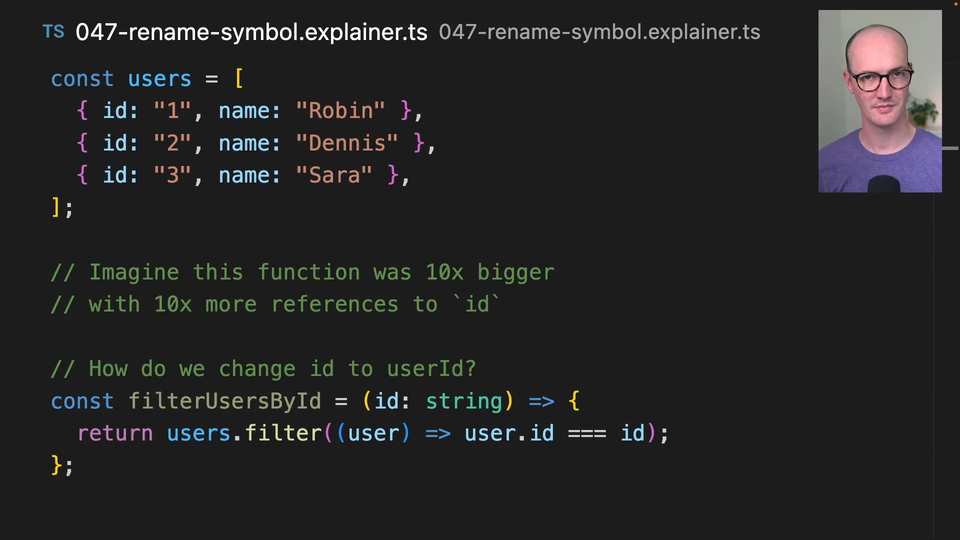
Task: Place cursor on users in the const declaration
Action: pyautogui.click(x=159, y=78)
